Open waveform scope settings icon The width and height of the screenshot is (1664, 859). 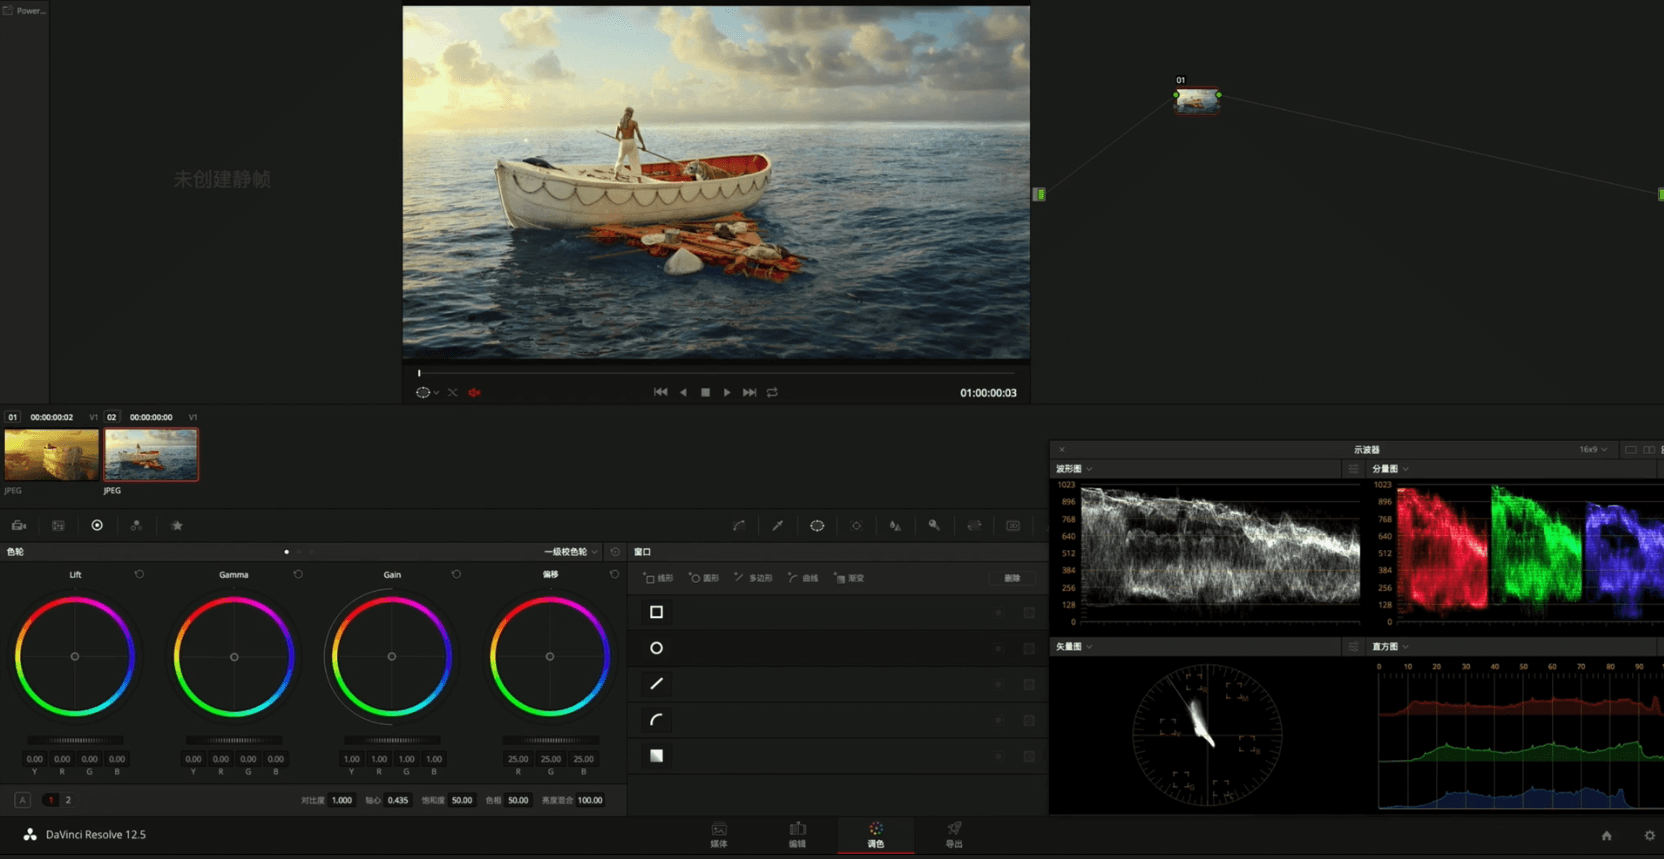[1353, 468]
